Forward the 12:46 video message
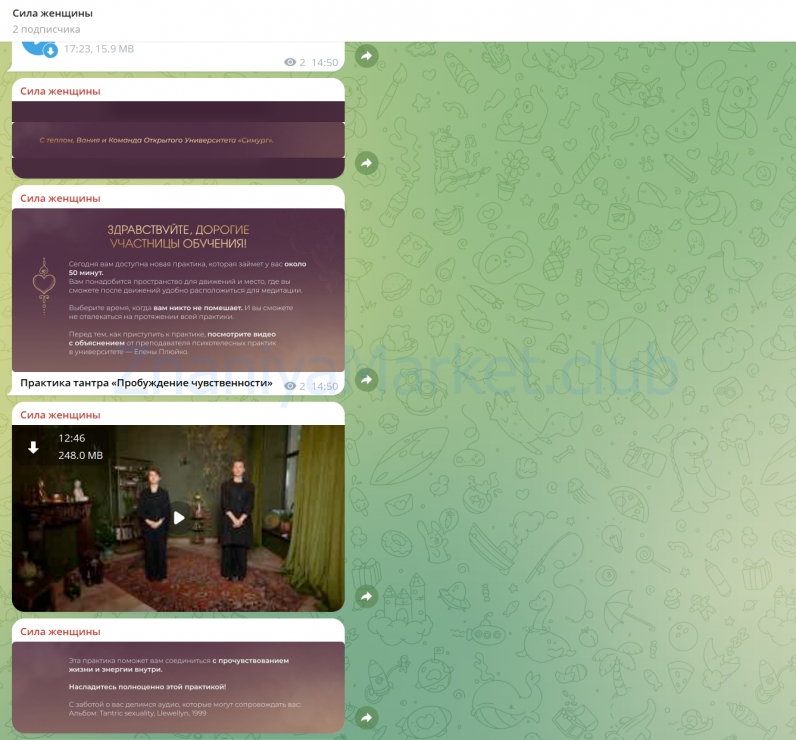796x740 pixels. click(366, 596)
